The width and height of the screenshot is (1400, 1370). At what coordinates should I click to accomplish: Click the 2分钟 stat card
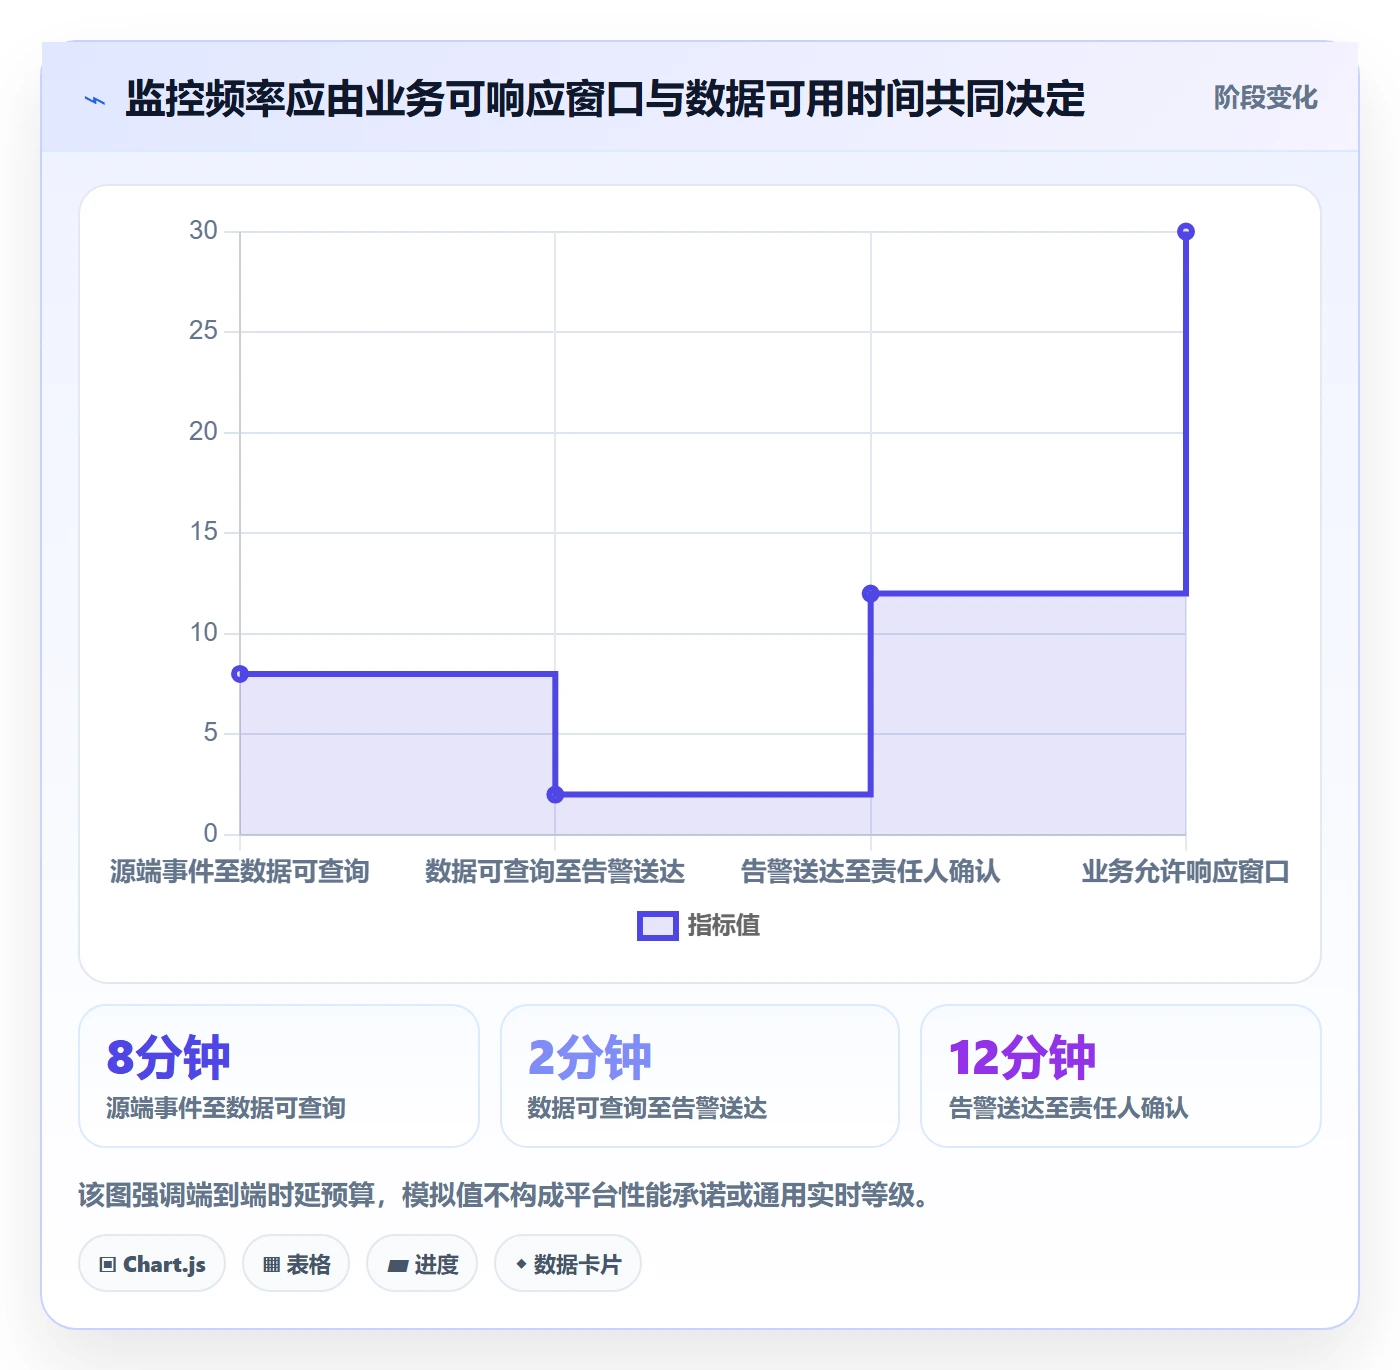click(x=700, y=1076)
